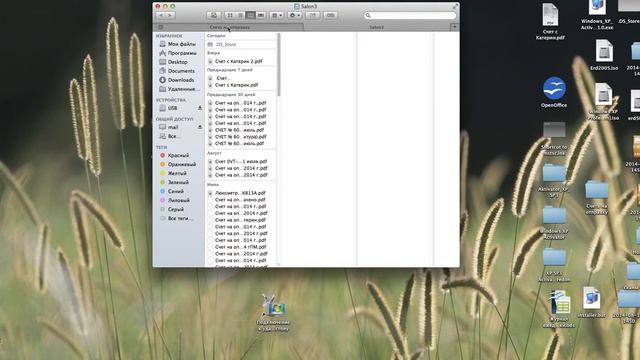Select the Aktivator_XP_SP3 folder

(554, 181)
